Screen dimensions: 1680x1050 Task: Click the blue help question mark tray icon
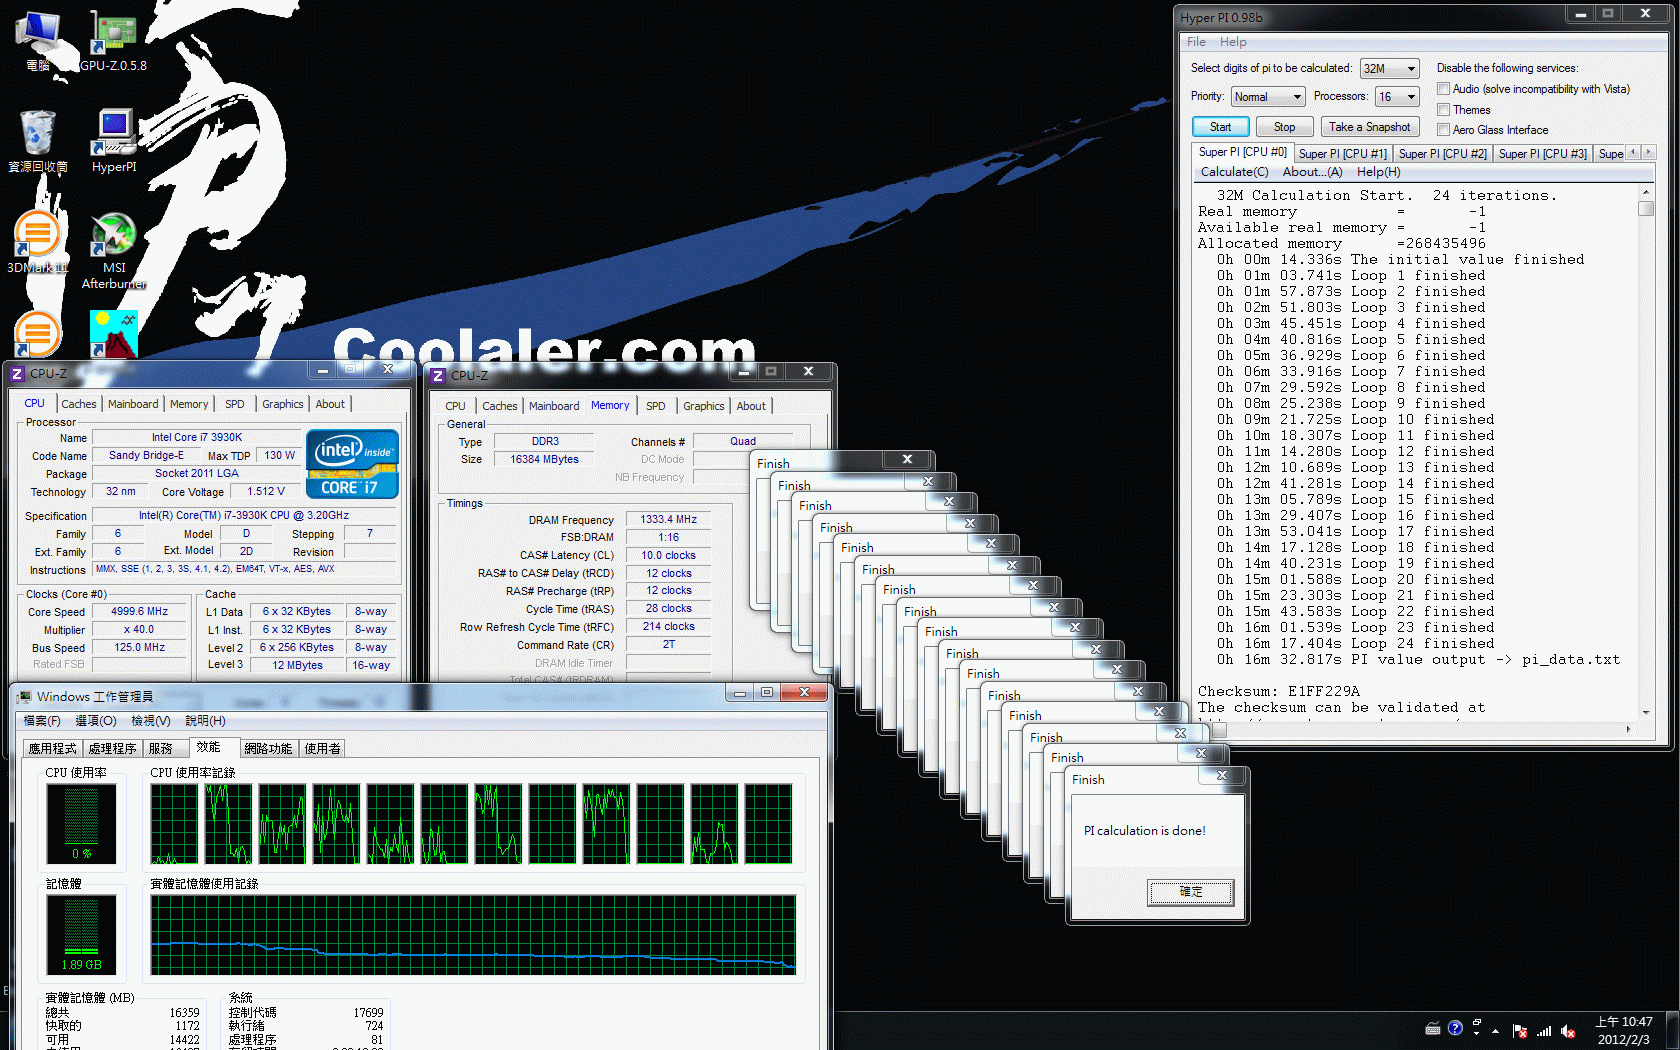tap(1455, 1028)
